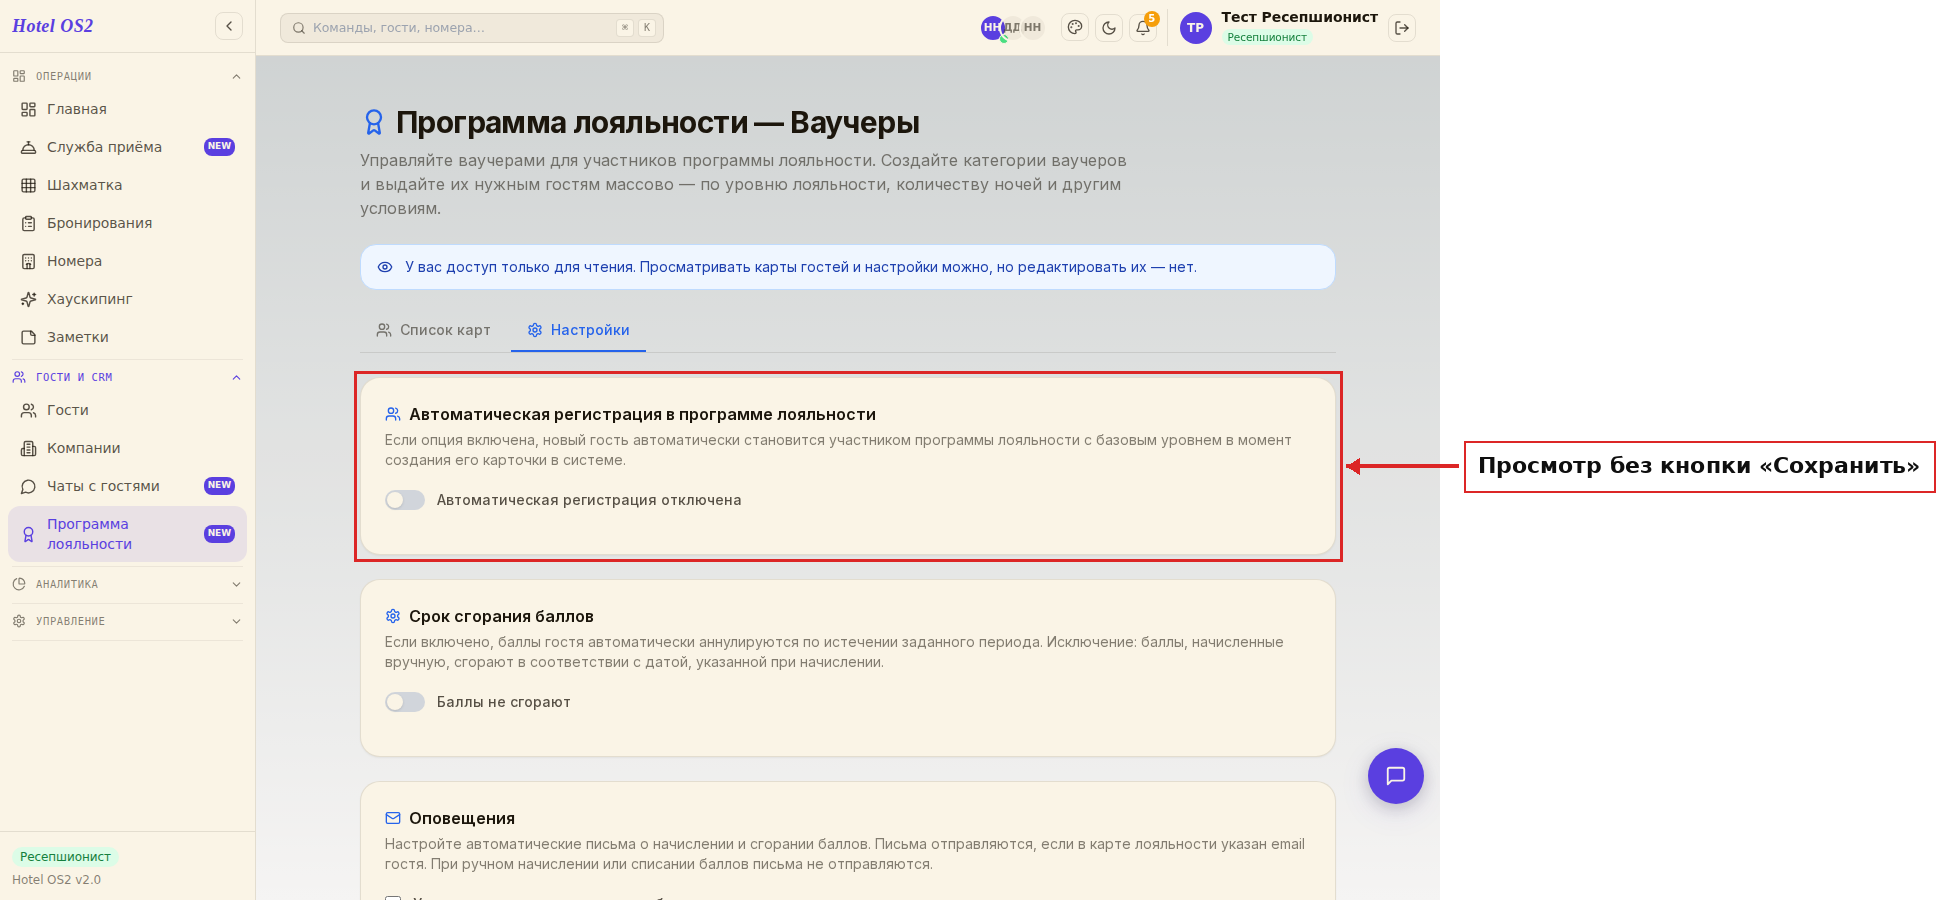The image size is (1959, 900).
Task: Collapse the ГОСТИ И CRM section chevron
Action: [x=236, y=378]
